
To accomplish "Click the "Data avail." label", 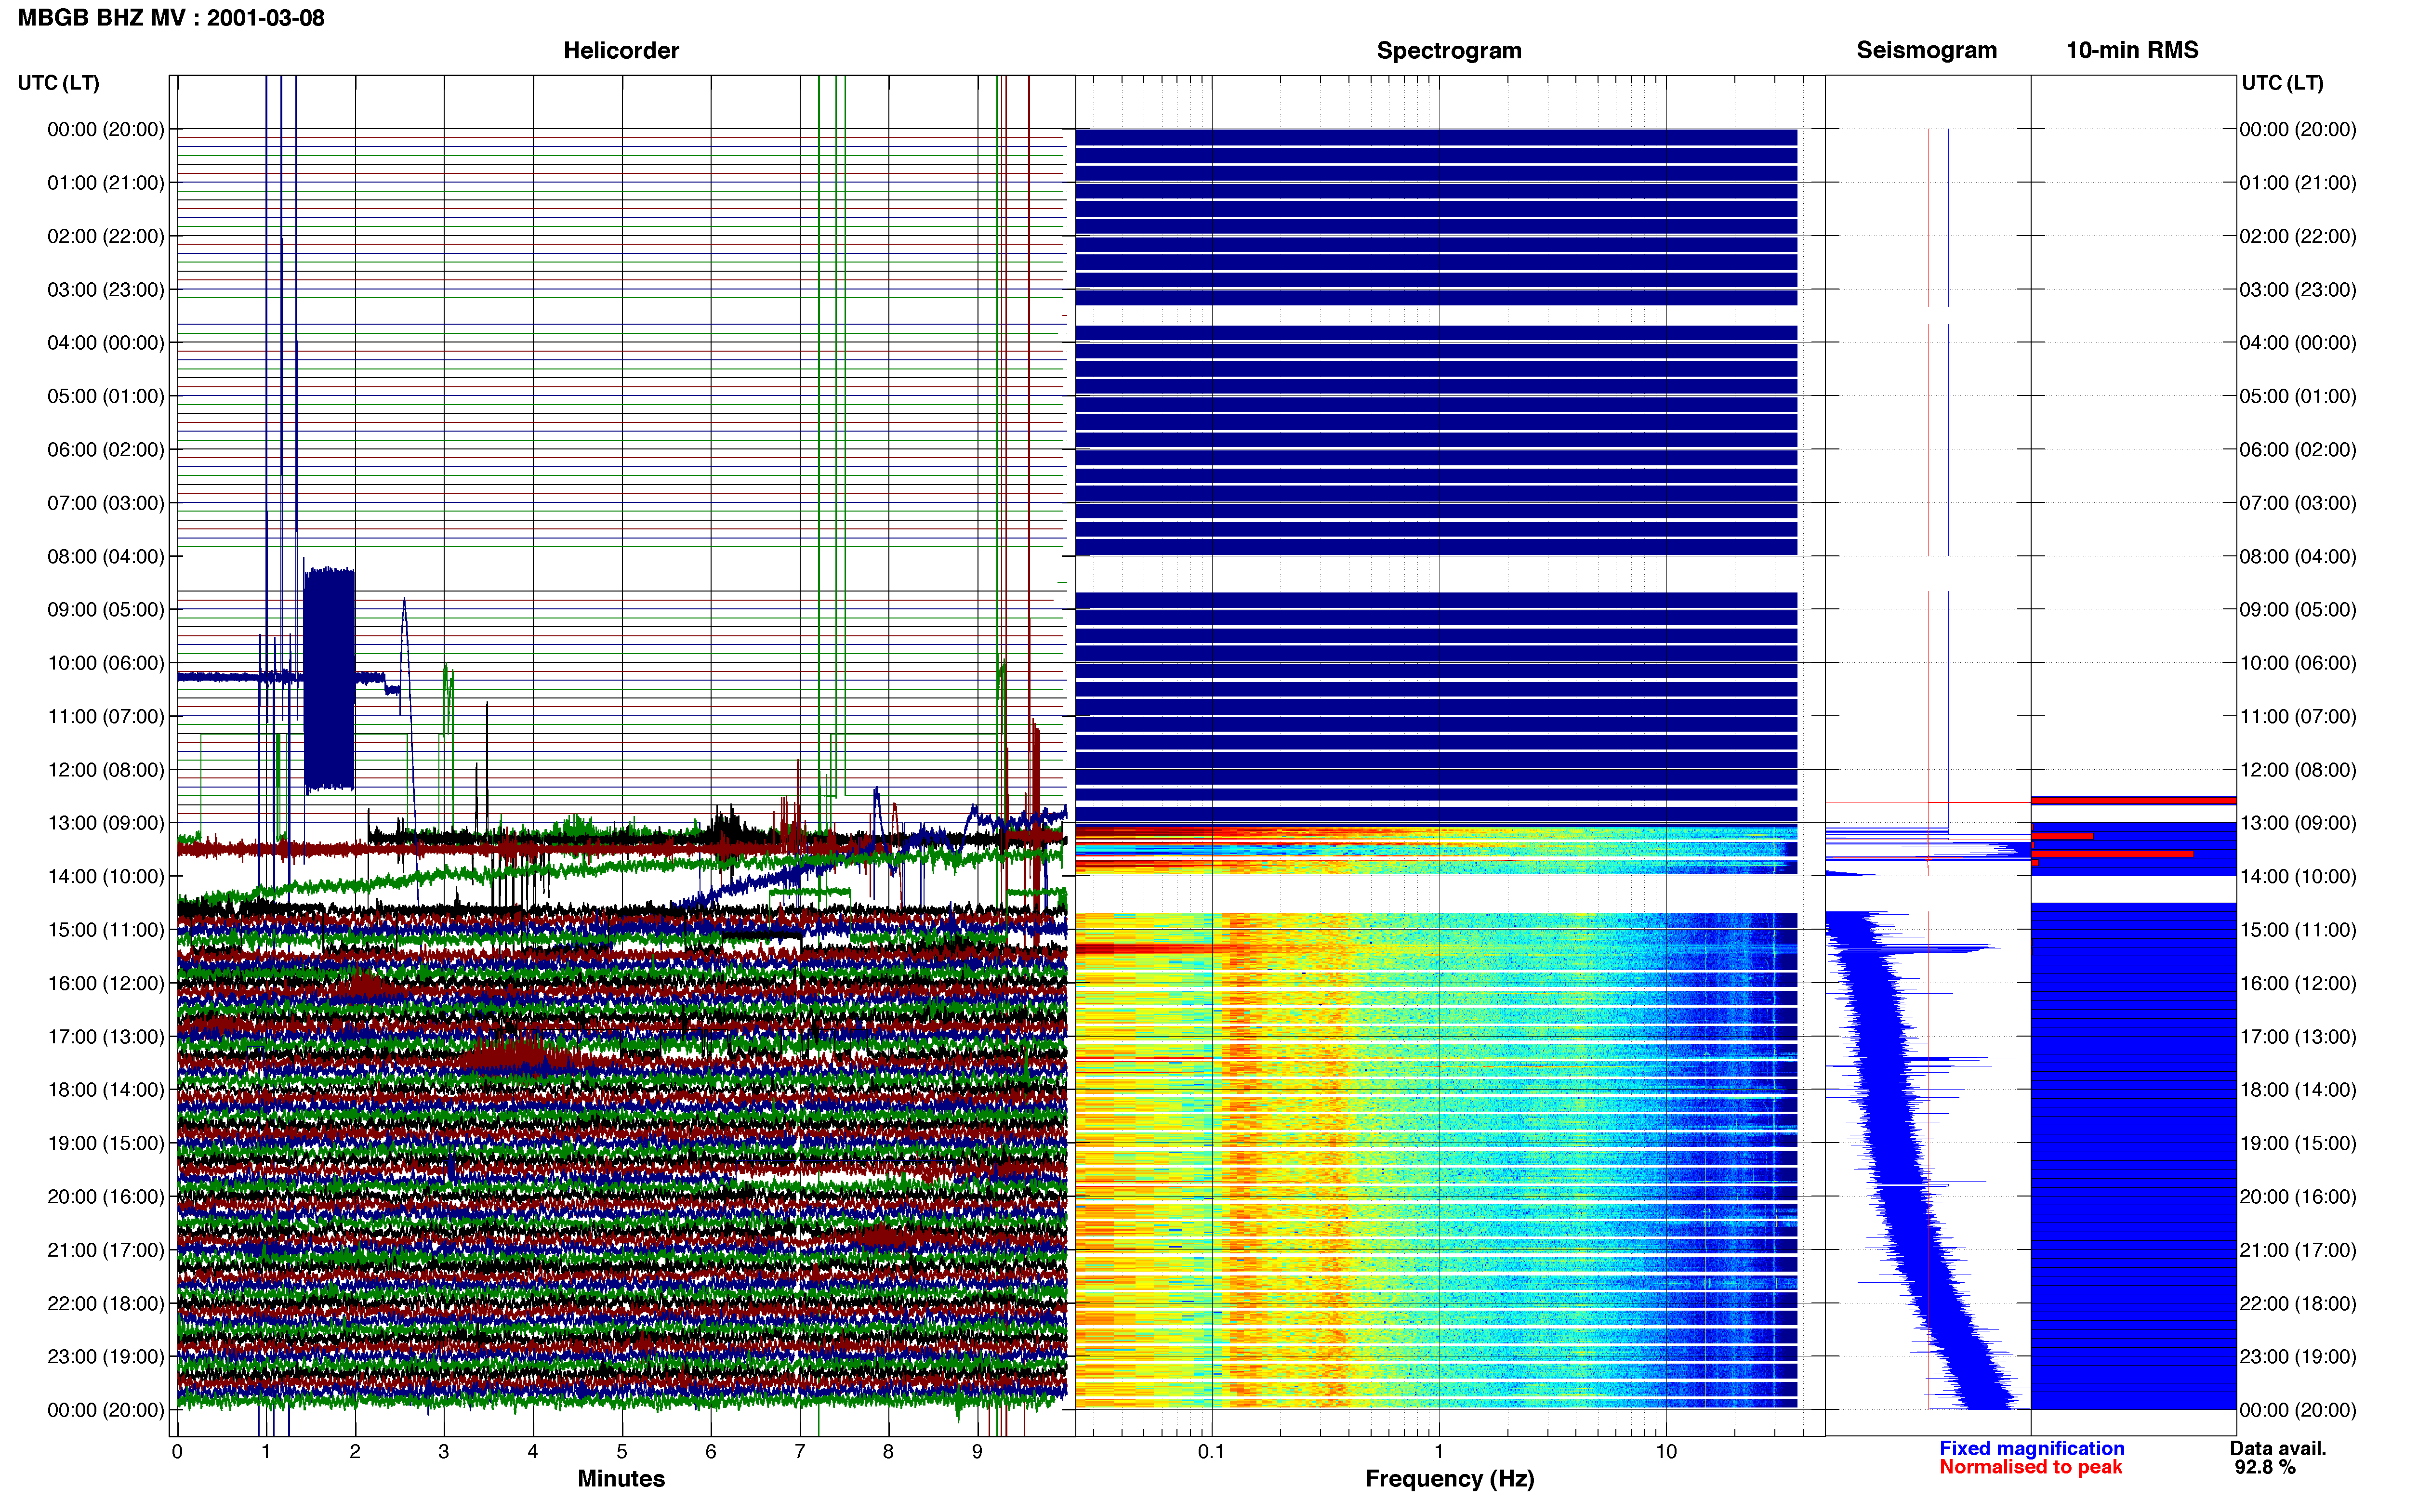I will [x=2278, y=1448].
